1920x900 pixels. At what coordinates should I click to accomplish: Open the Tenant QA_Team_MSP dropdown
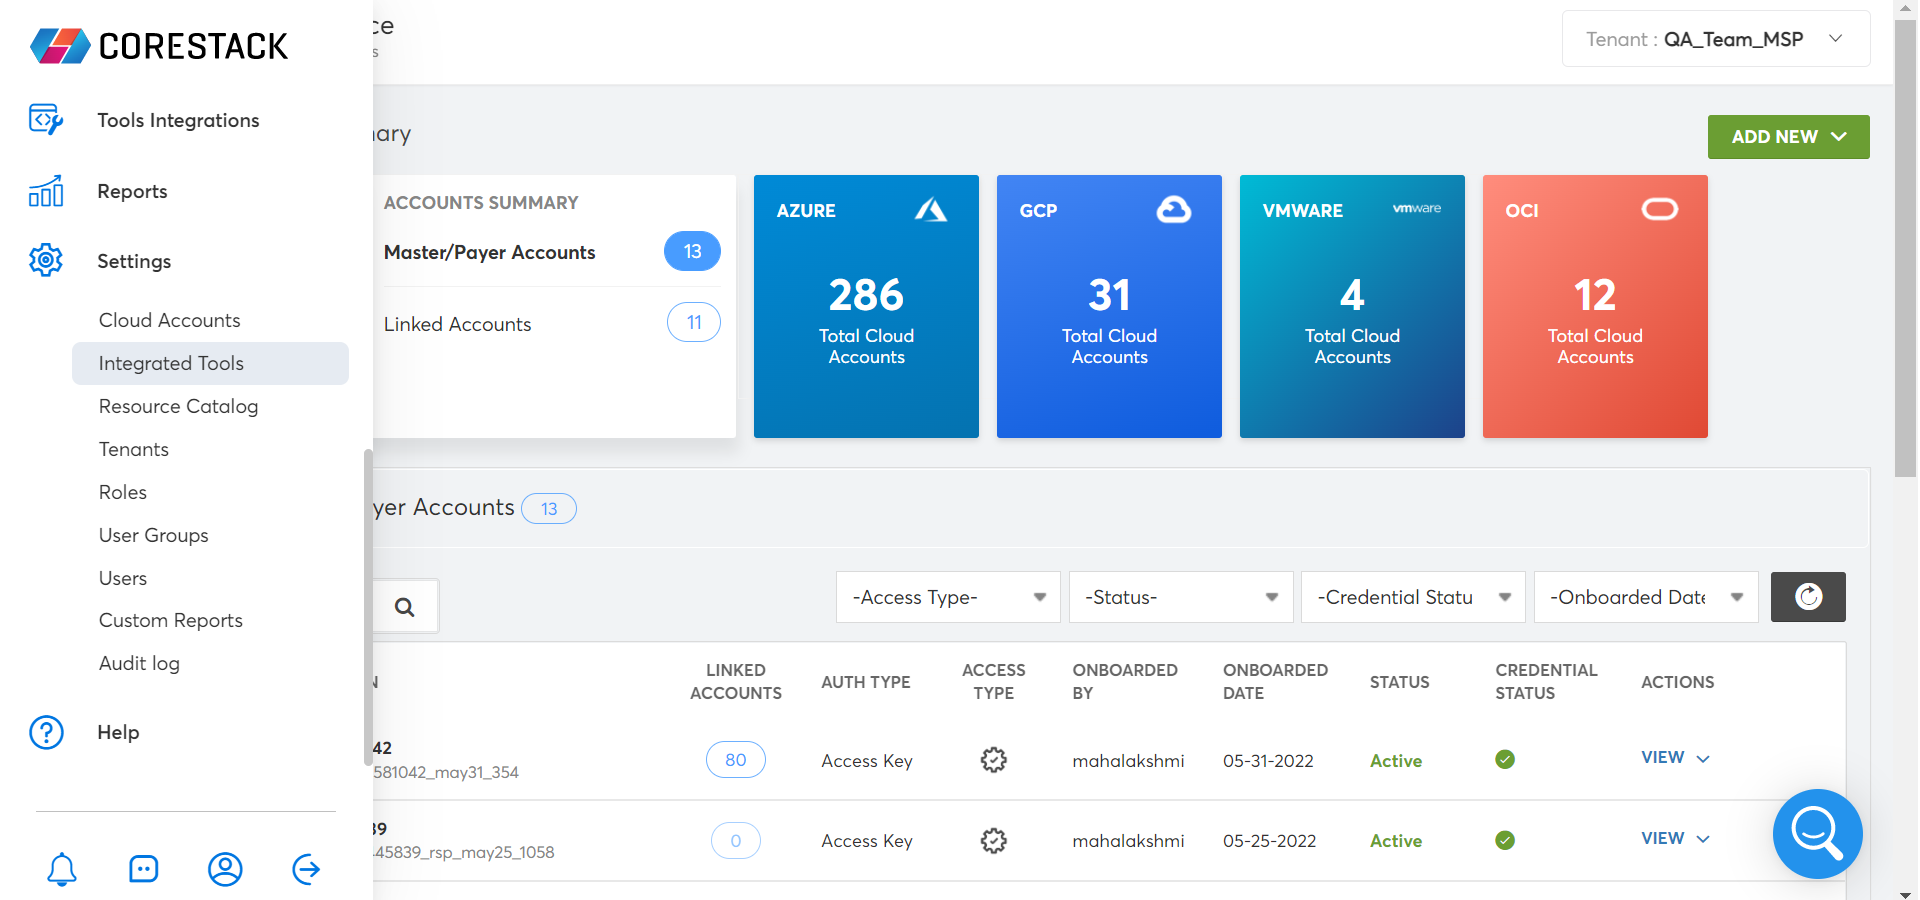(x=1716, y=39)
